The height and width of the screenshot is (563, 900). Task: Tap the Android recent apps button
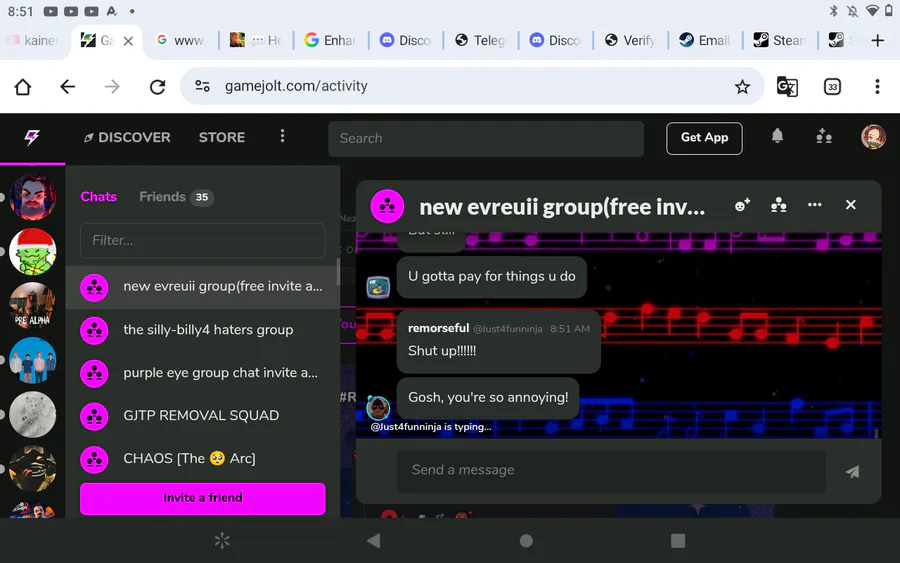(x=678, y=541)
